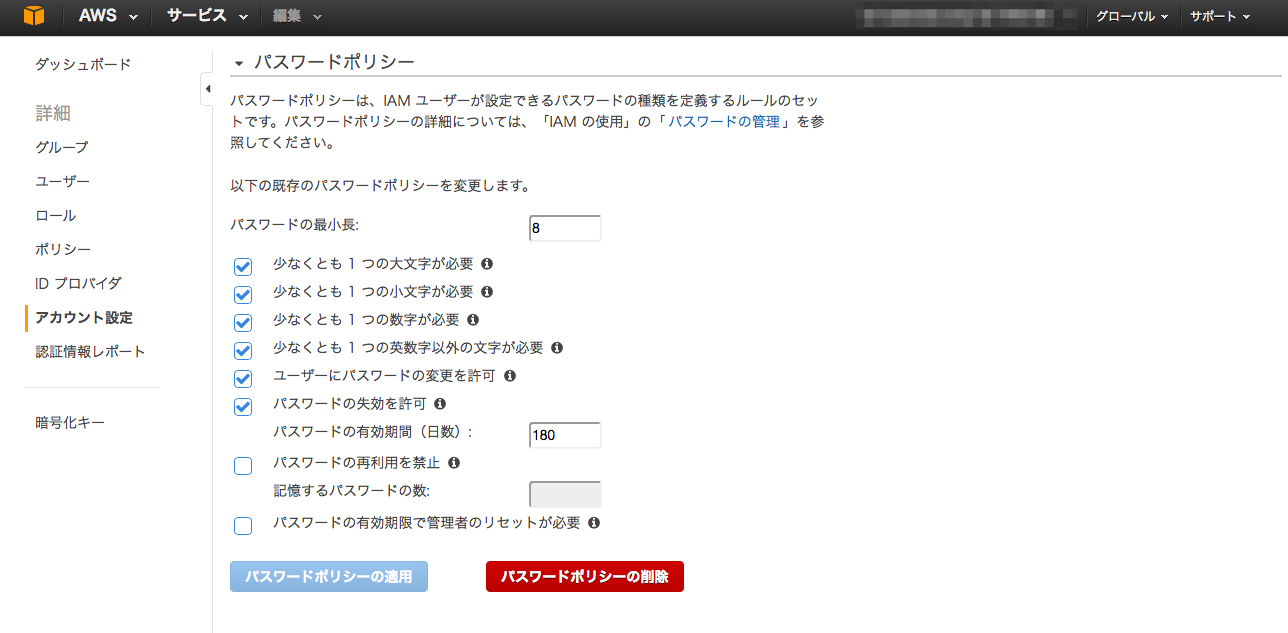Open the 編集 menu in the top bar
The width and height of the screenshot is (1288, 633).
290,16
